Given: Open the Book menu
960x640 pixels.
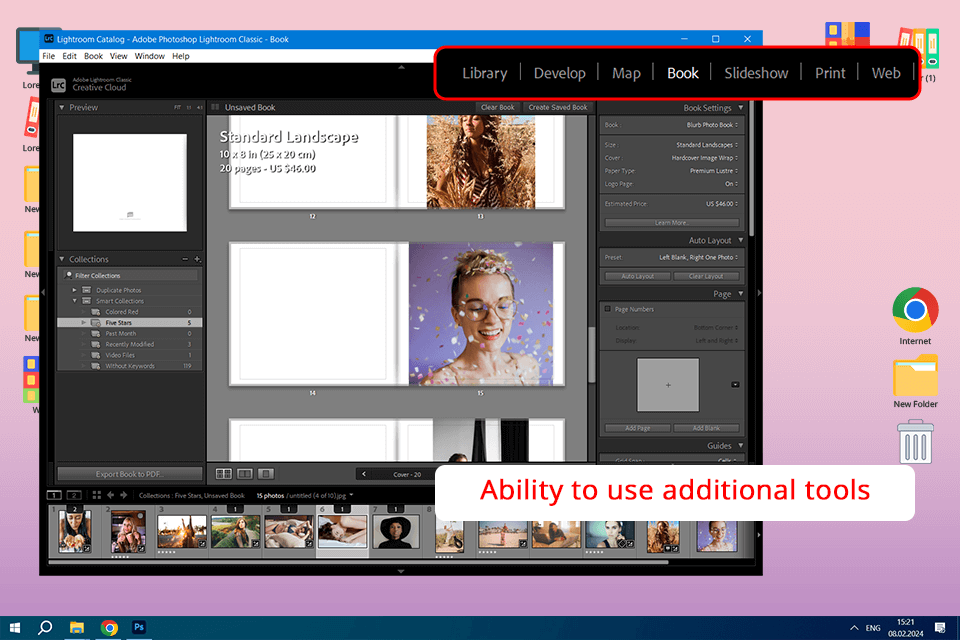Looking at the screenshot, I should click(93, 56).
